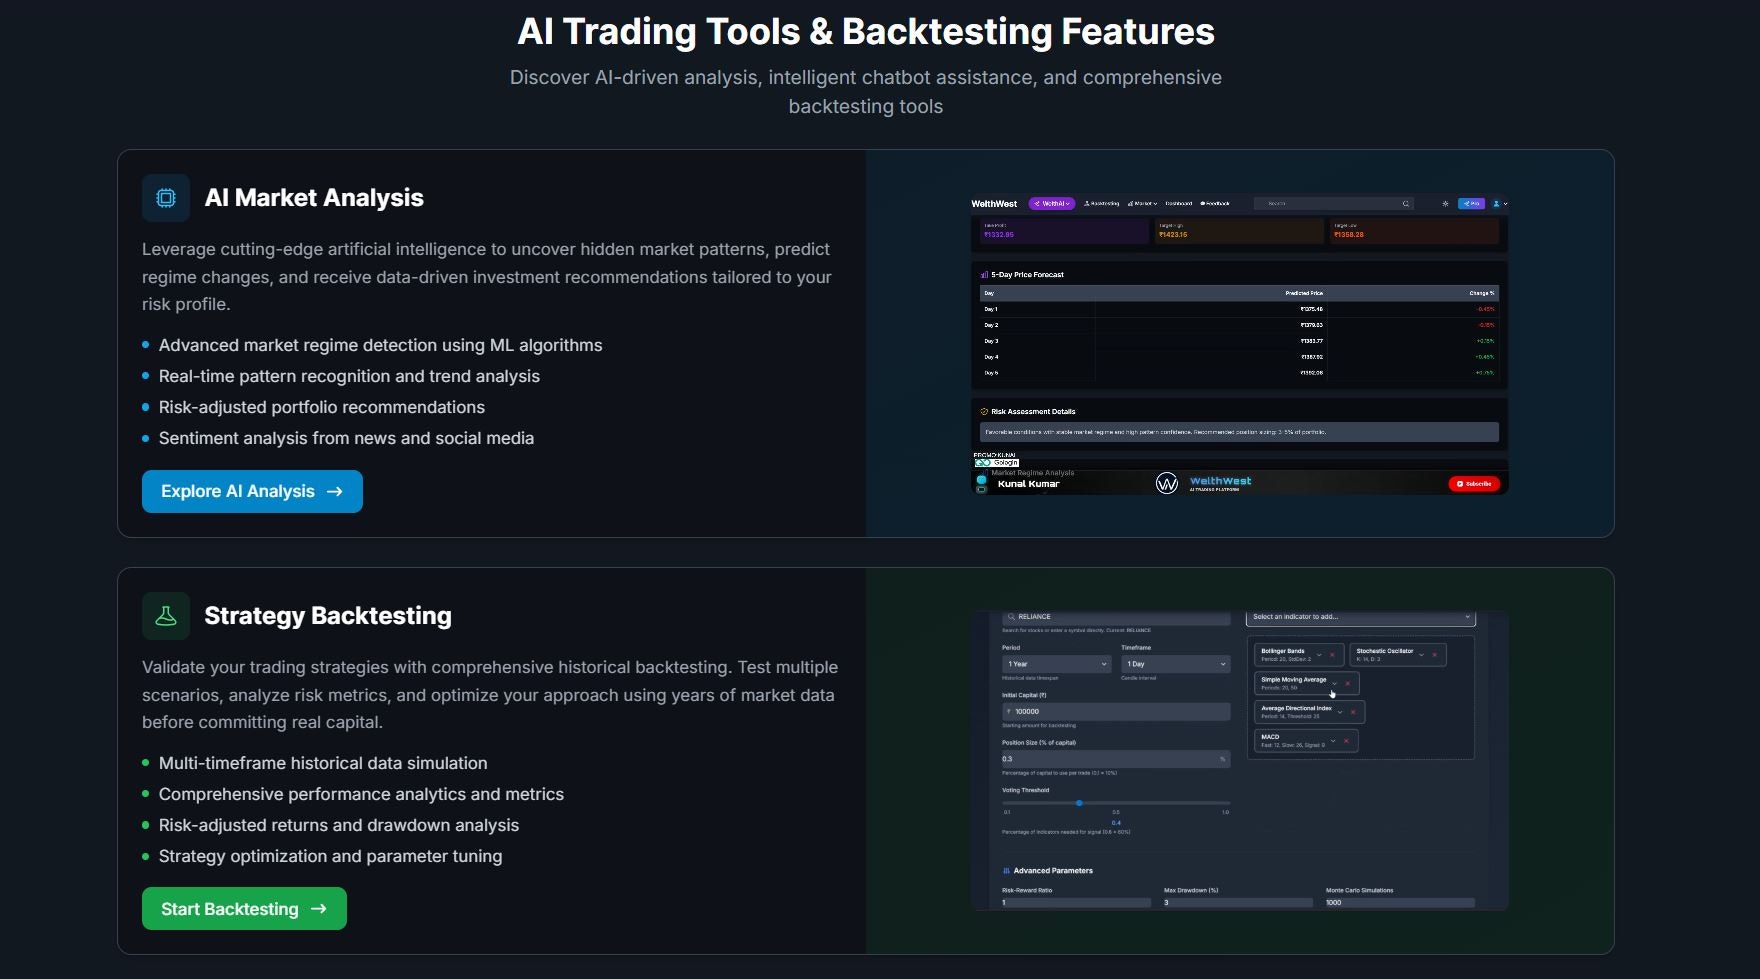Expand the Simple Moving Average chevron
This screenshot has width=1760, height=979.
(1334, 684)
